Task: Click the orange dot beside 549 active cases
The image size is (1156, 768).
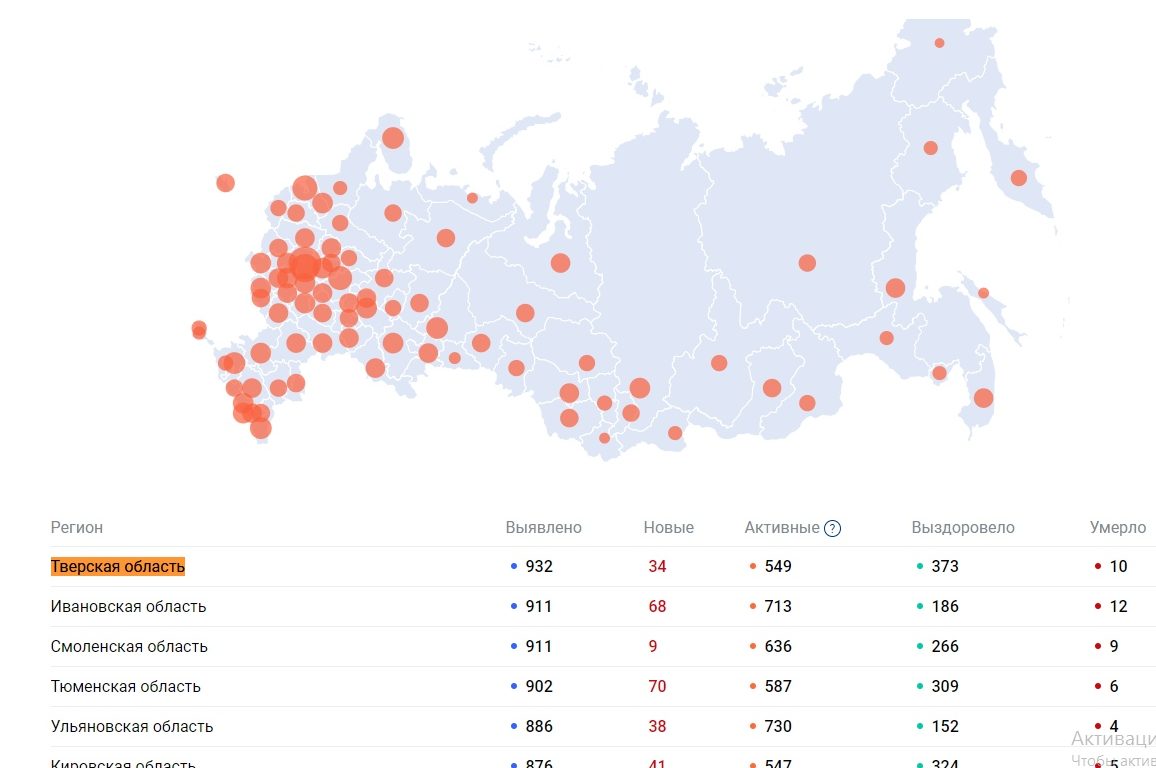Action: click(x=753, y=567)
